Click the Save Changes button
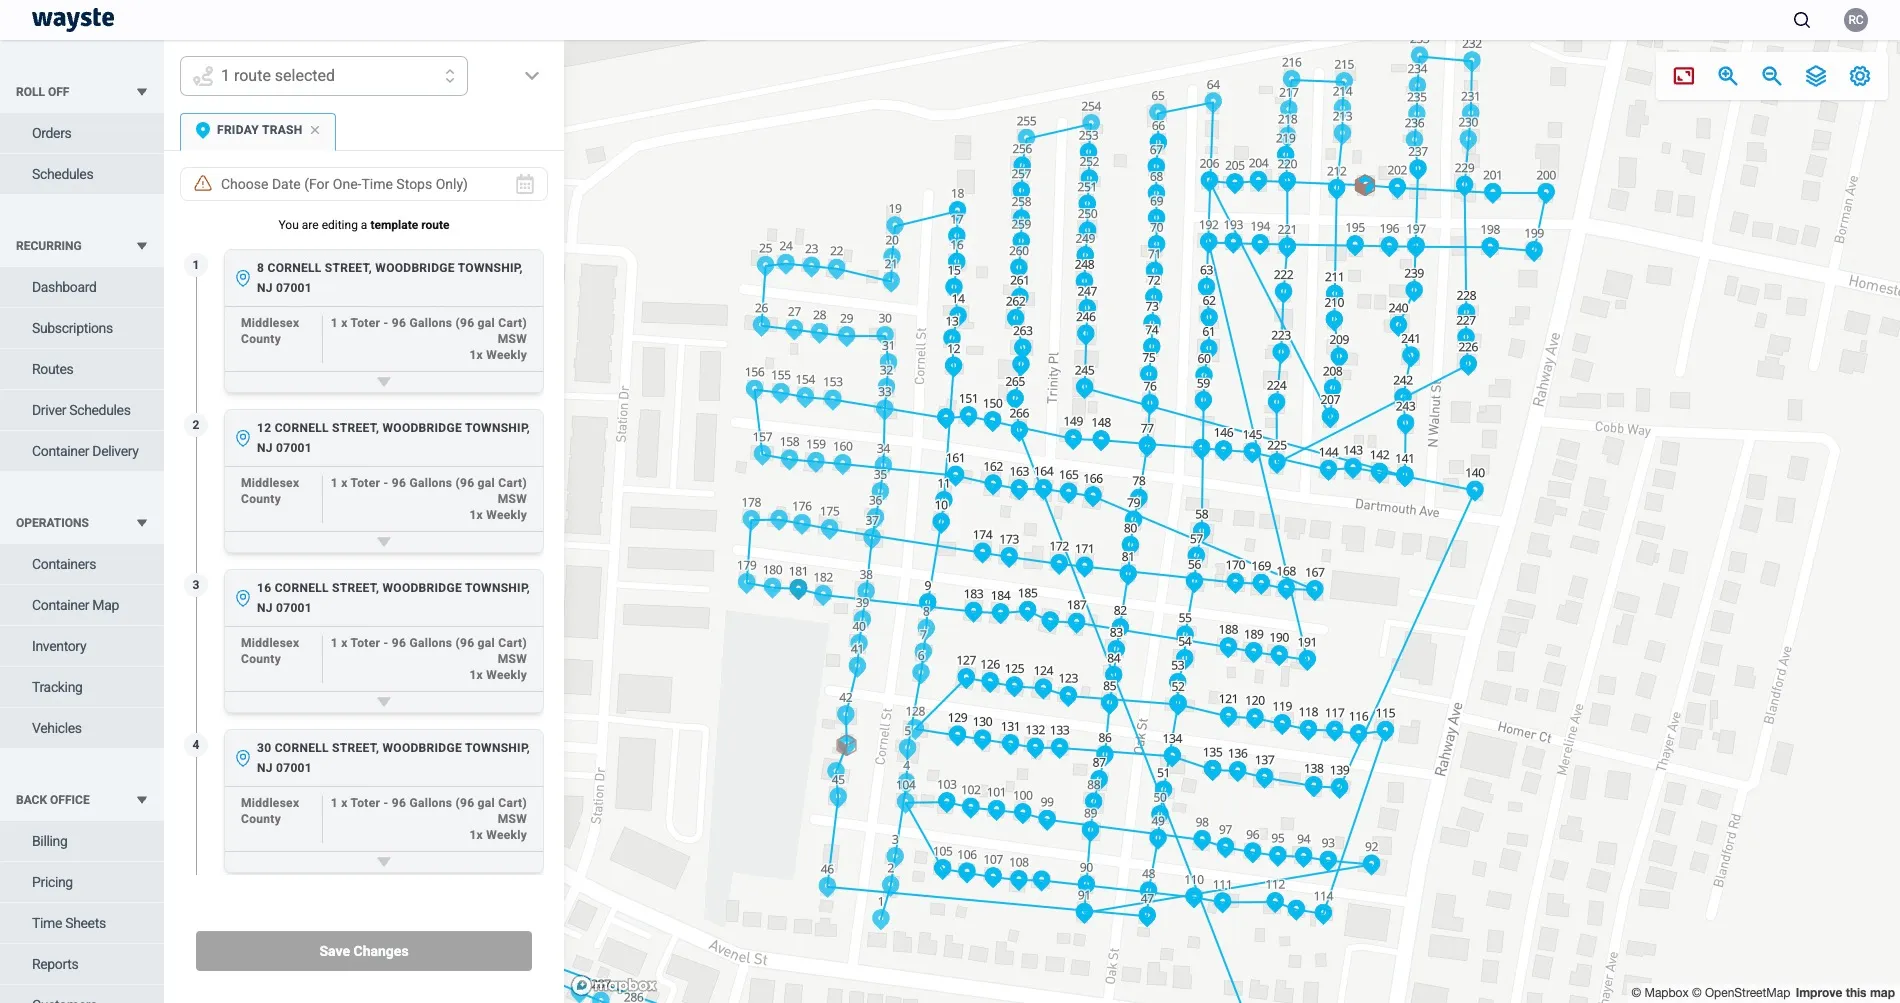This screenshot has width=1900, height=1003. pyautogui.click(x=364, y=951)
